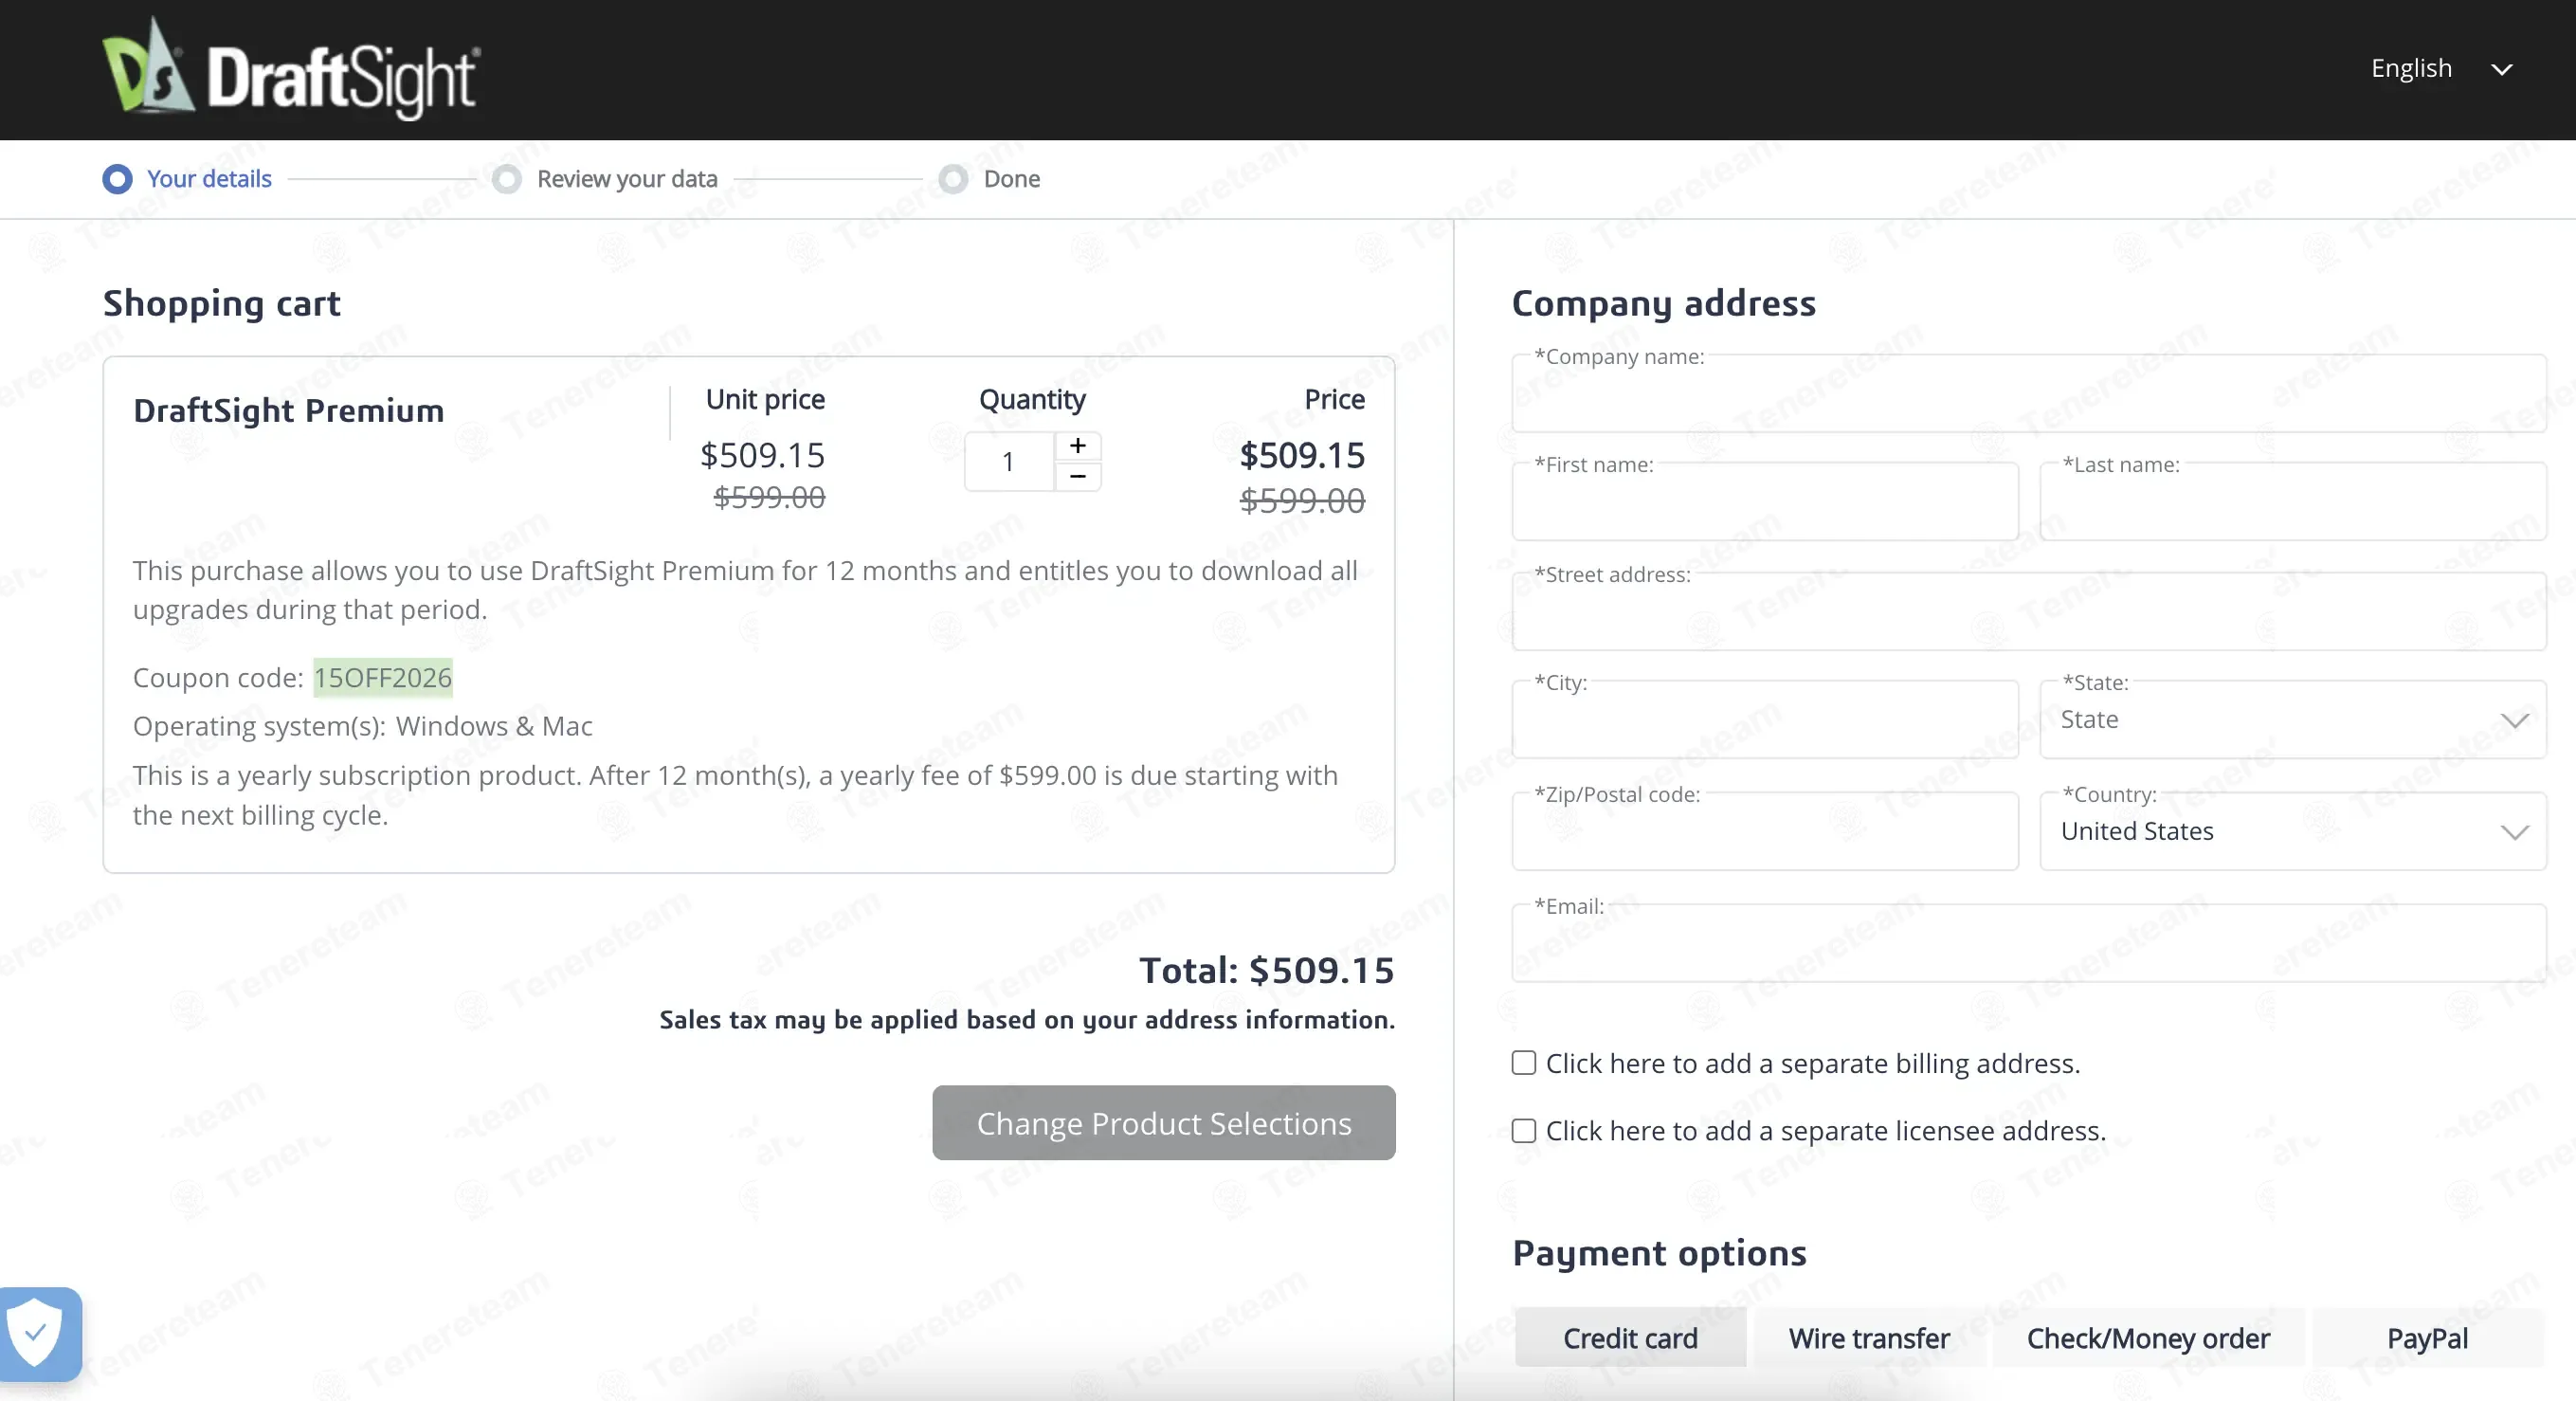The width and height of the screenshot is (2576, 1401).
Task: Click into the Street address field
Action: pyautogui.click(x=2029, y=612)
